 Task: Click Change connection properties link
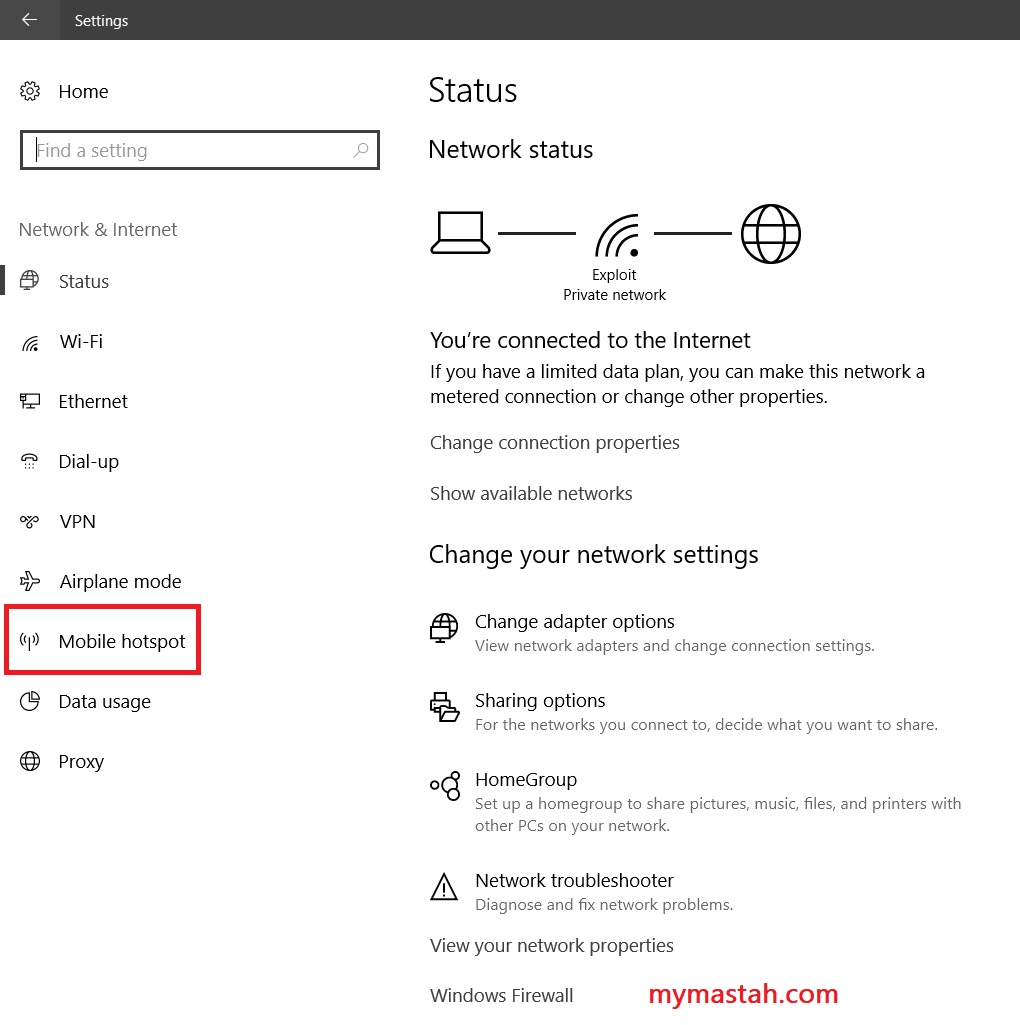point(554,443)
